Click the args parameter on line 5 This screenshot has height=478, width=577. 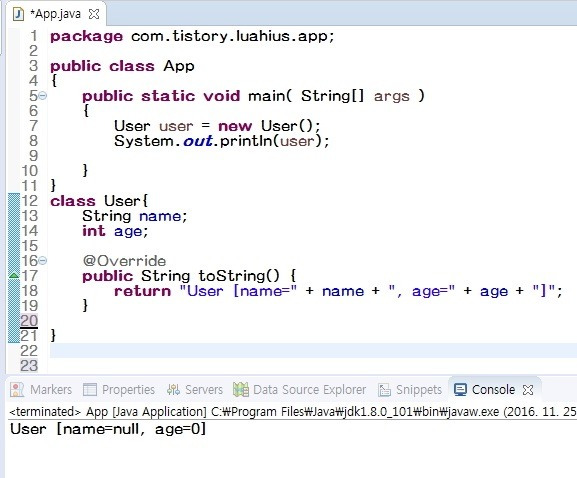(x=392, y=97)
